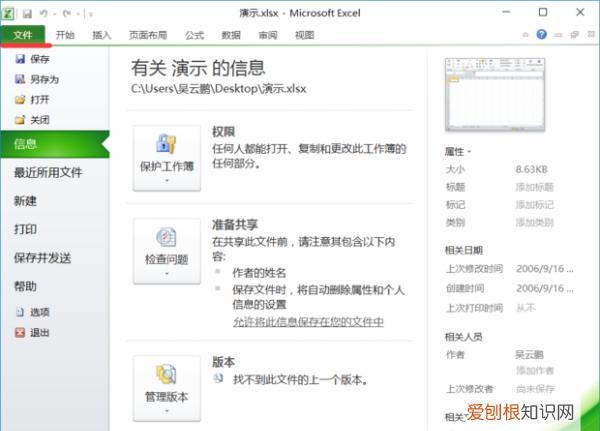Screen dimensions: 600x431
Task: Open Excel 选项 dialog
Action: (33, 312)
